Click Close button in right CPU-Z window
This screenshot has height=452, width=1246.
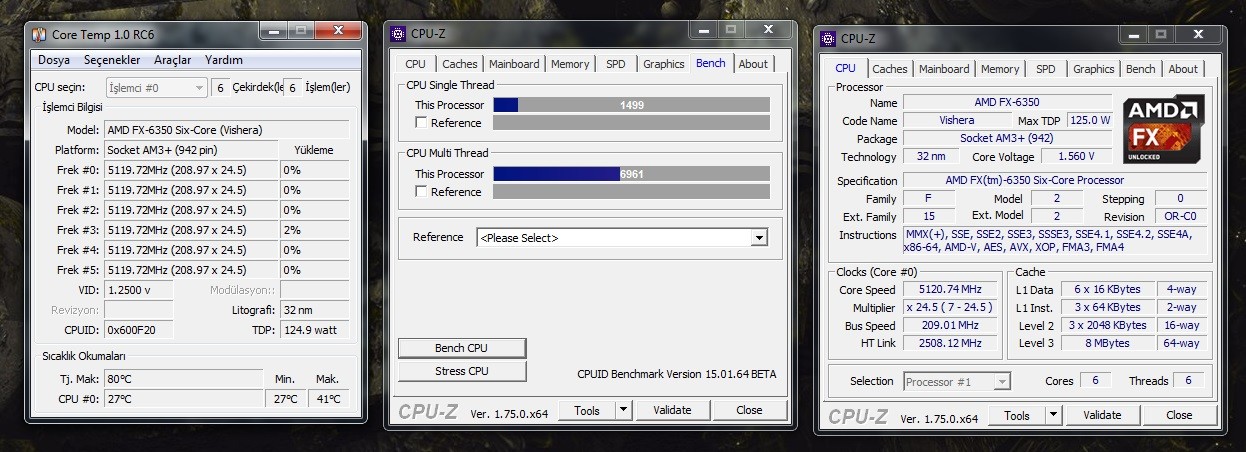[1179, 415]
